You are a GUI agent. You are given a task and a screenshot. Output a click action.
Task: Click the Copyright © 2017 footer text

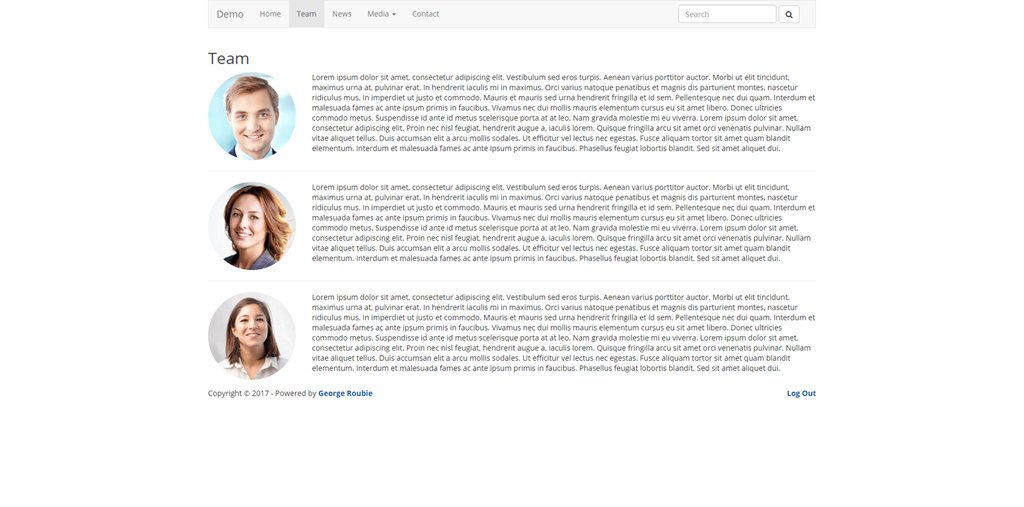pyautogui.click(x=238, y=393)
